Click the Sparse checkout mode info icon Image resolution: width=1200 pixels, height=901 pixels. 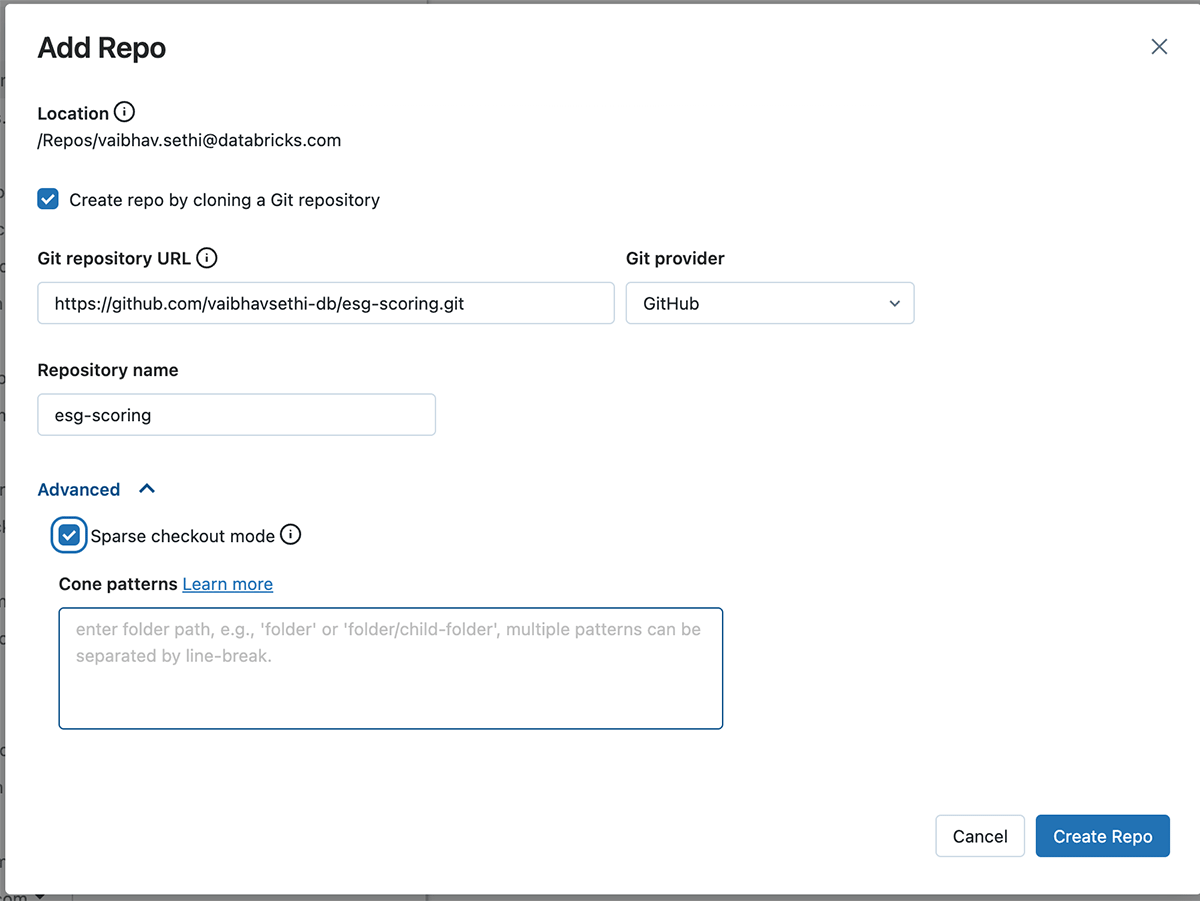pyautogui.click(x=290, y=535)
